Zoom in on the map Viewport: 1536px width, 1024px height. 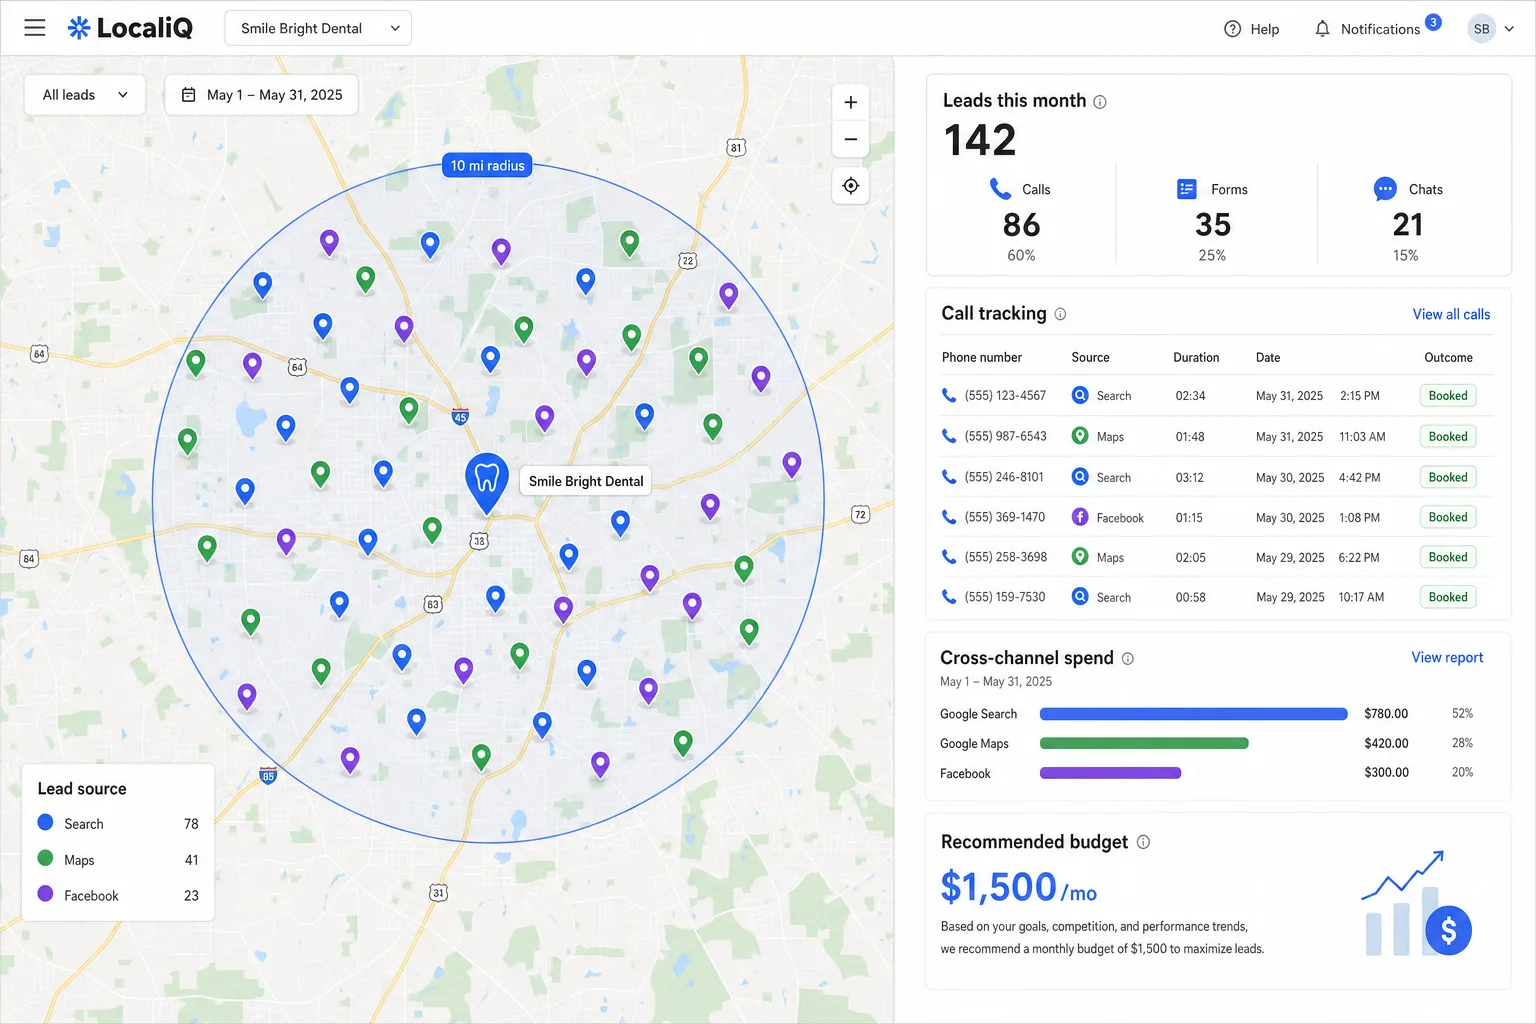pos(850,102)
